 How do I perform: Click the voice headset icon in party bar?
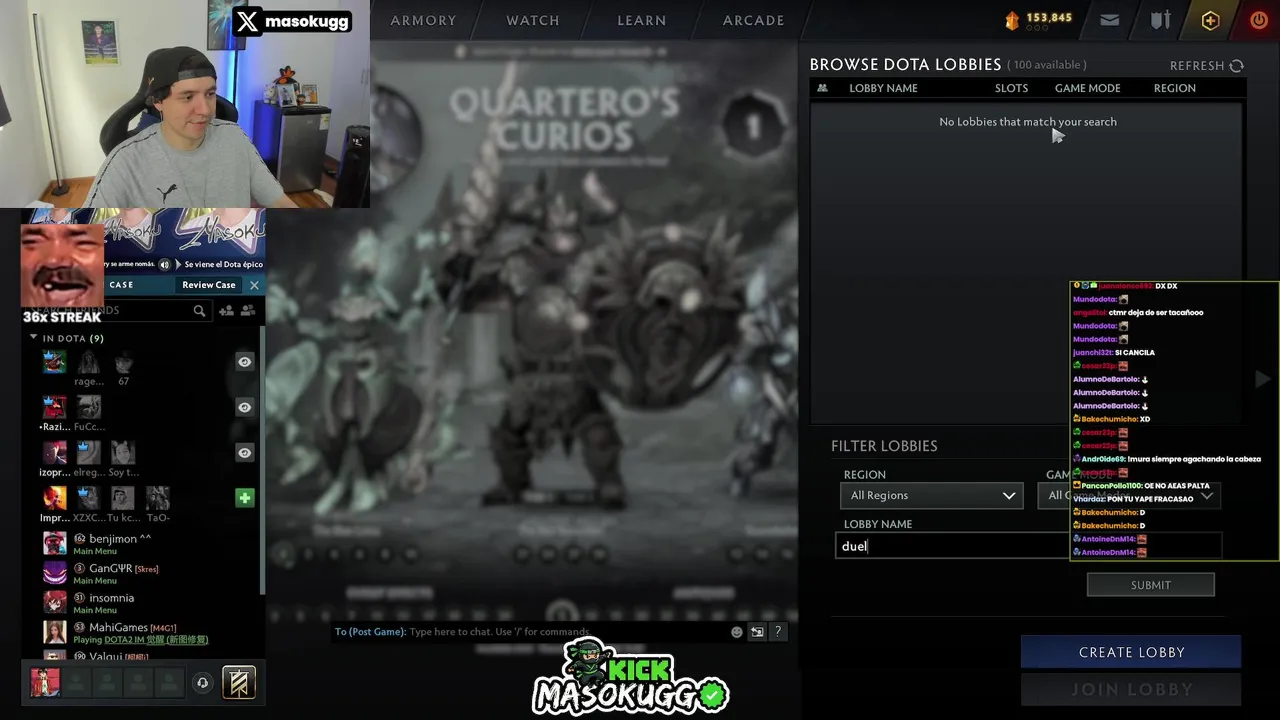click(x=202, y=683)
